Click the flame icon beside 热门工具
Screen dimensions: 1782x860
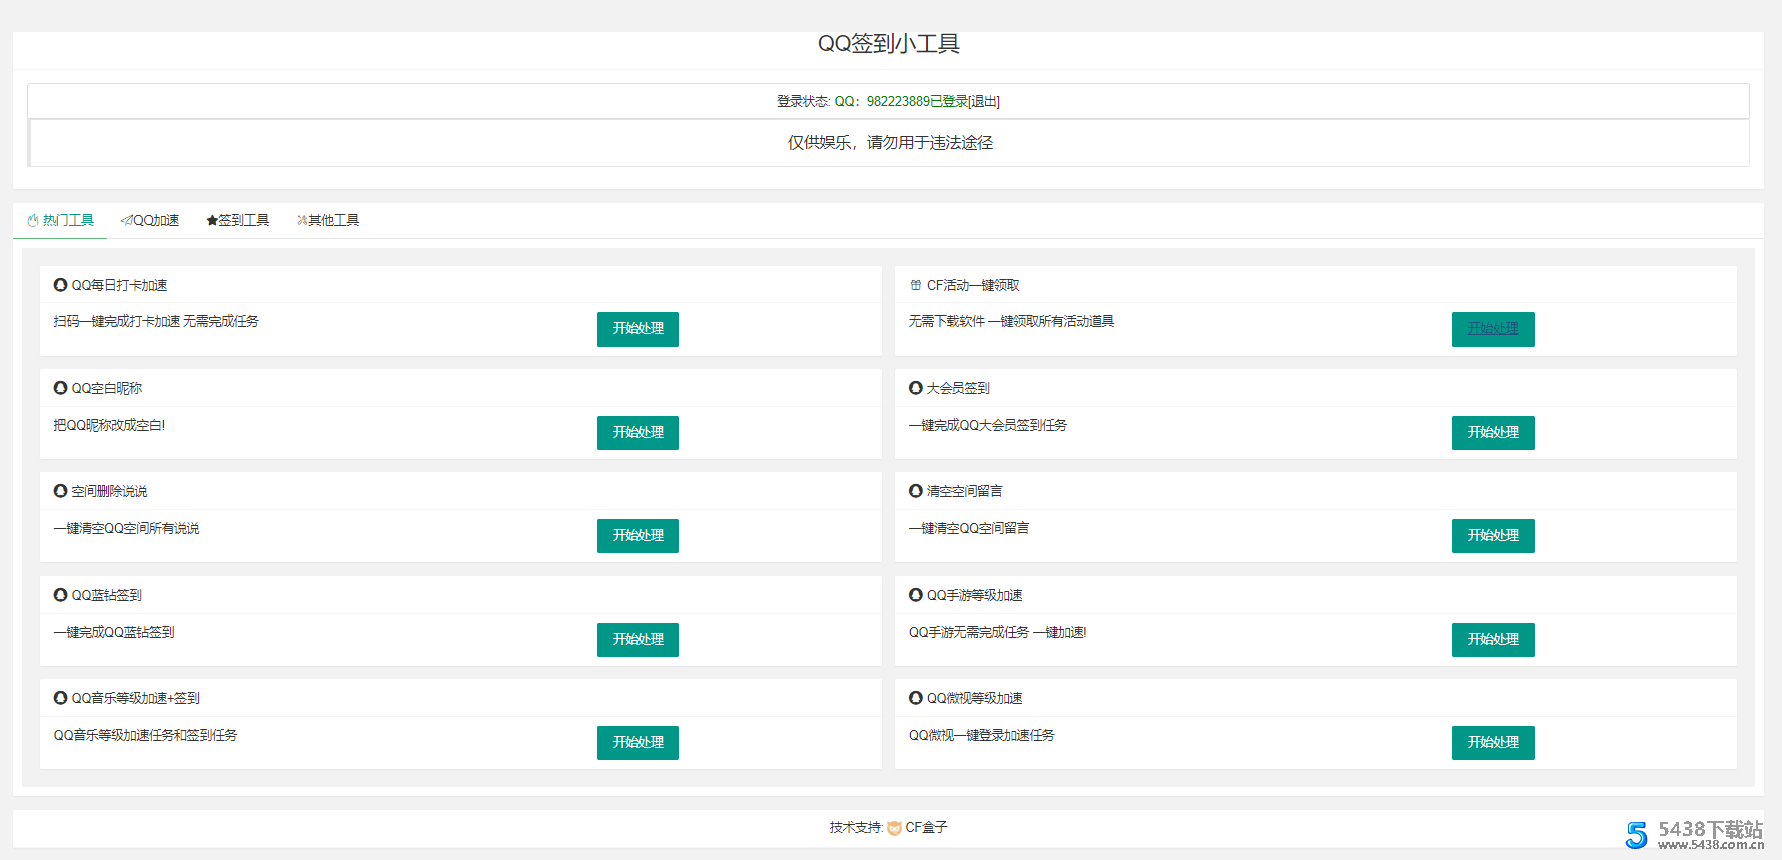click(33, 220)
